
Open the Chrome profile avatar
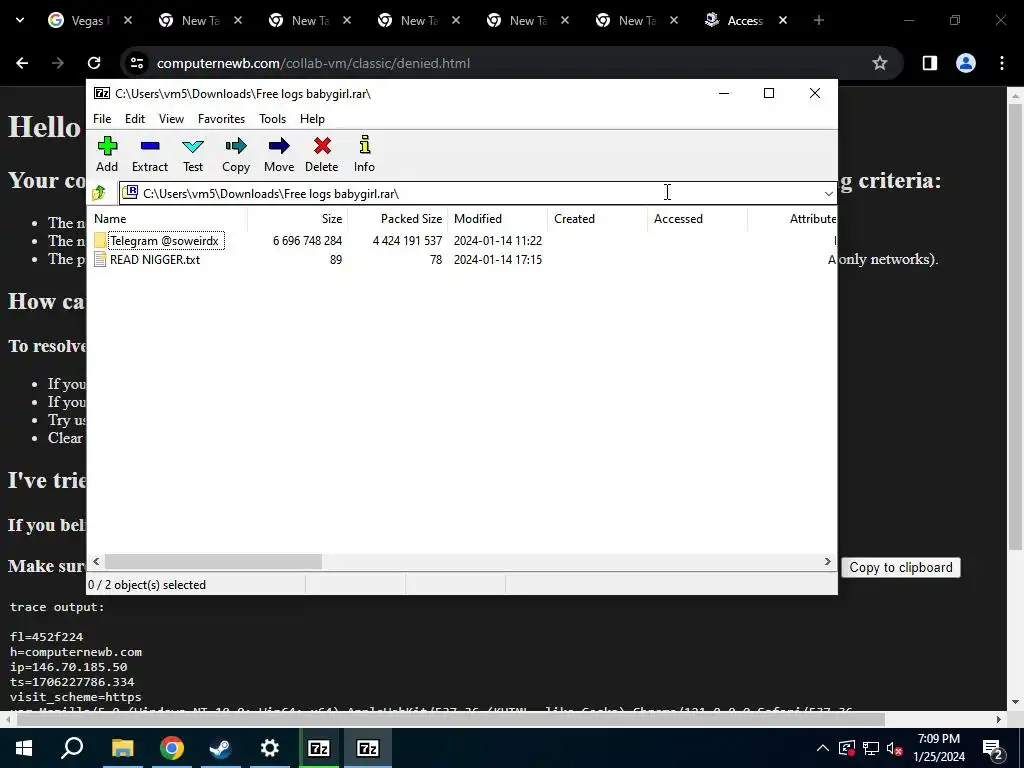966,63
